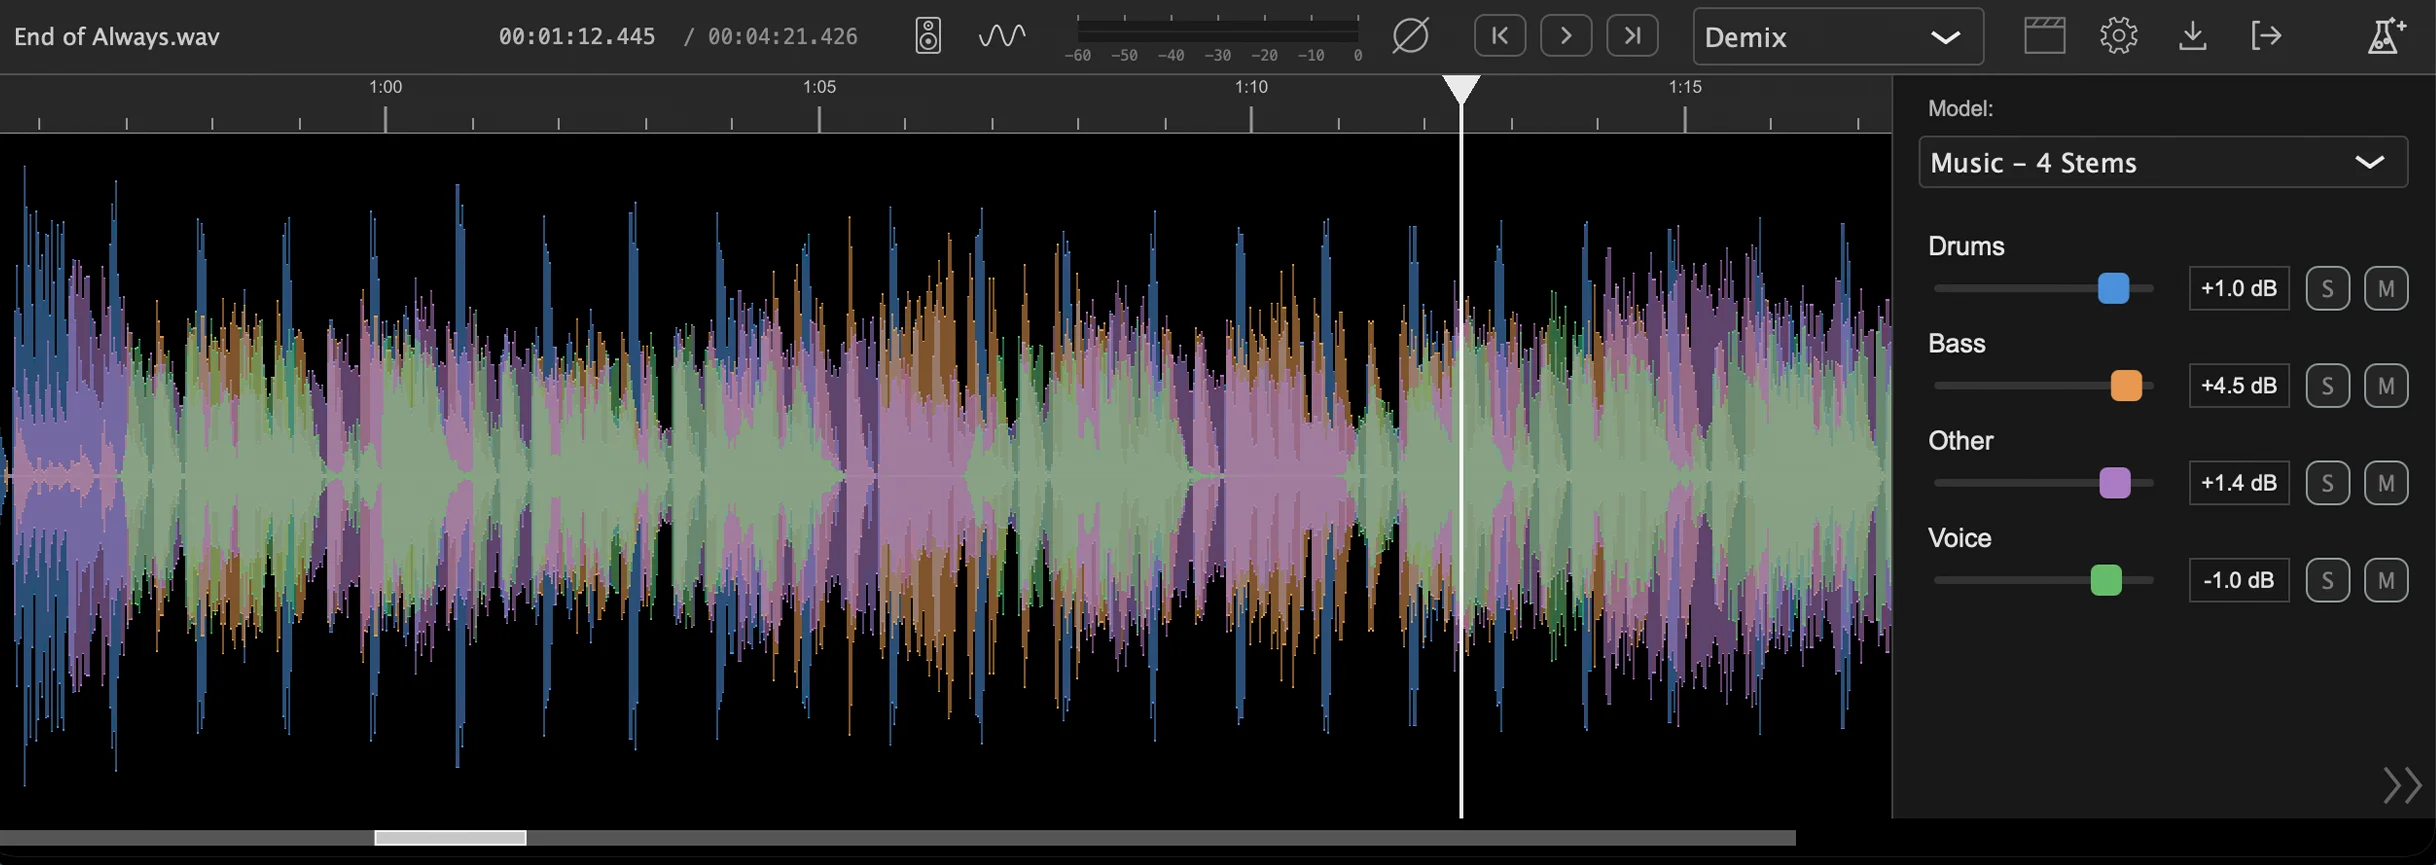The width and height of the screenshot is (2436, 865).
Task: Expand the Music – 4 Stems model dropdown
Action: pyautogui.click(x=2162, y=162)
